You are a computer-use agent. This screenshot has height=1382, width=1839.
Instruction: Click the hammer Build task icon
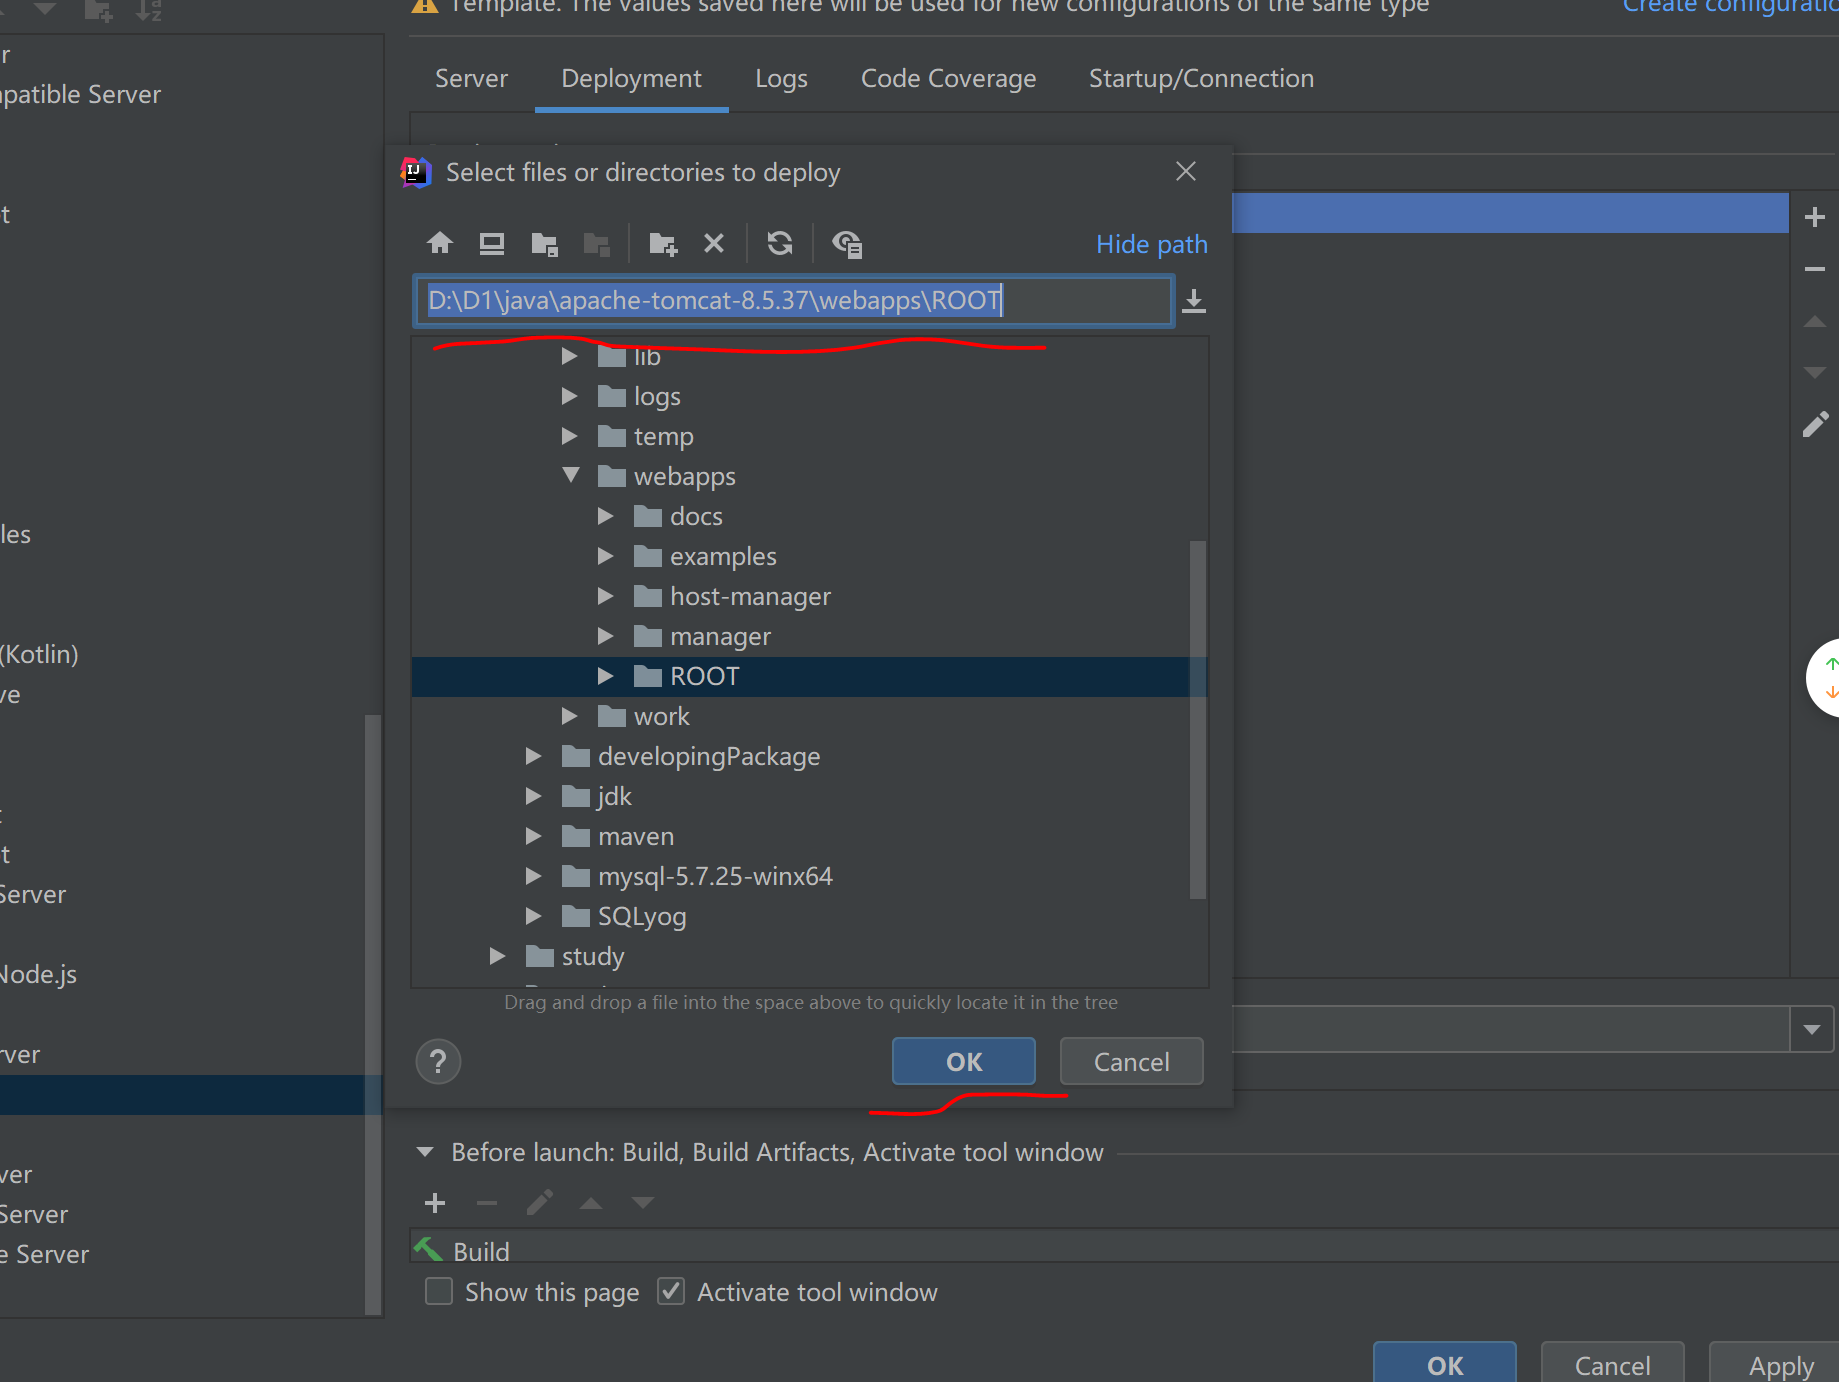pyautogui.click(x=428, y=1250)
